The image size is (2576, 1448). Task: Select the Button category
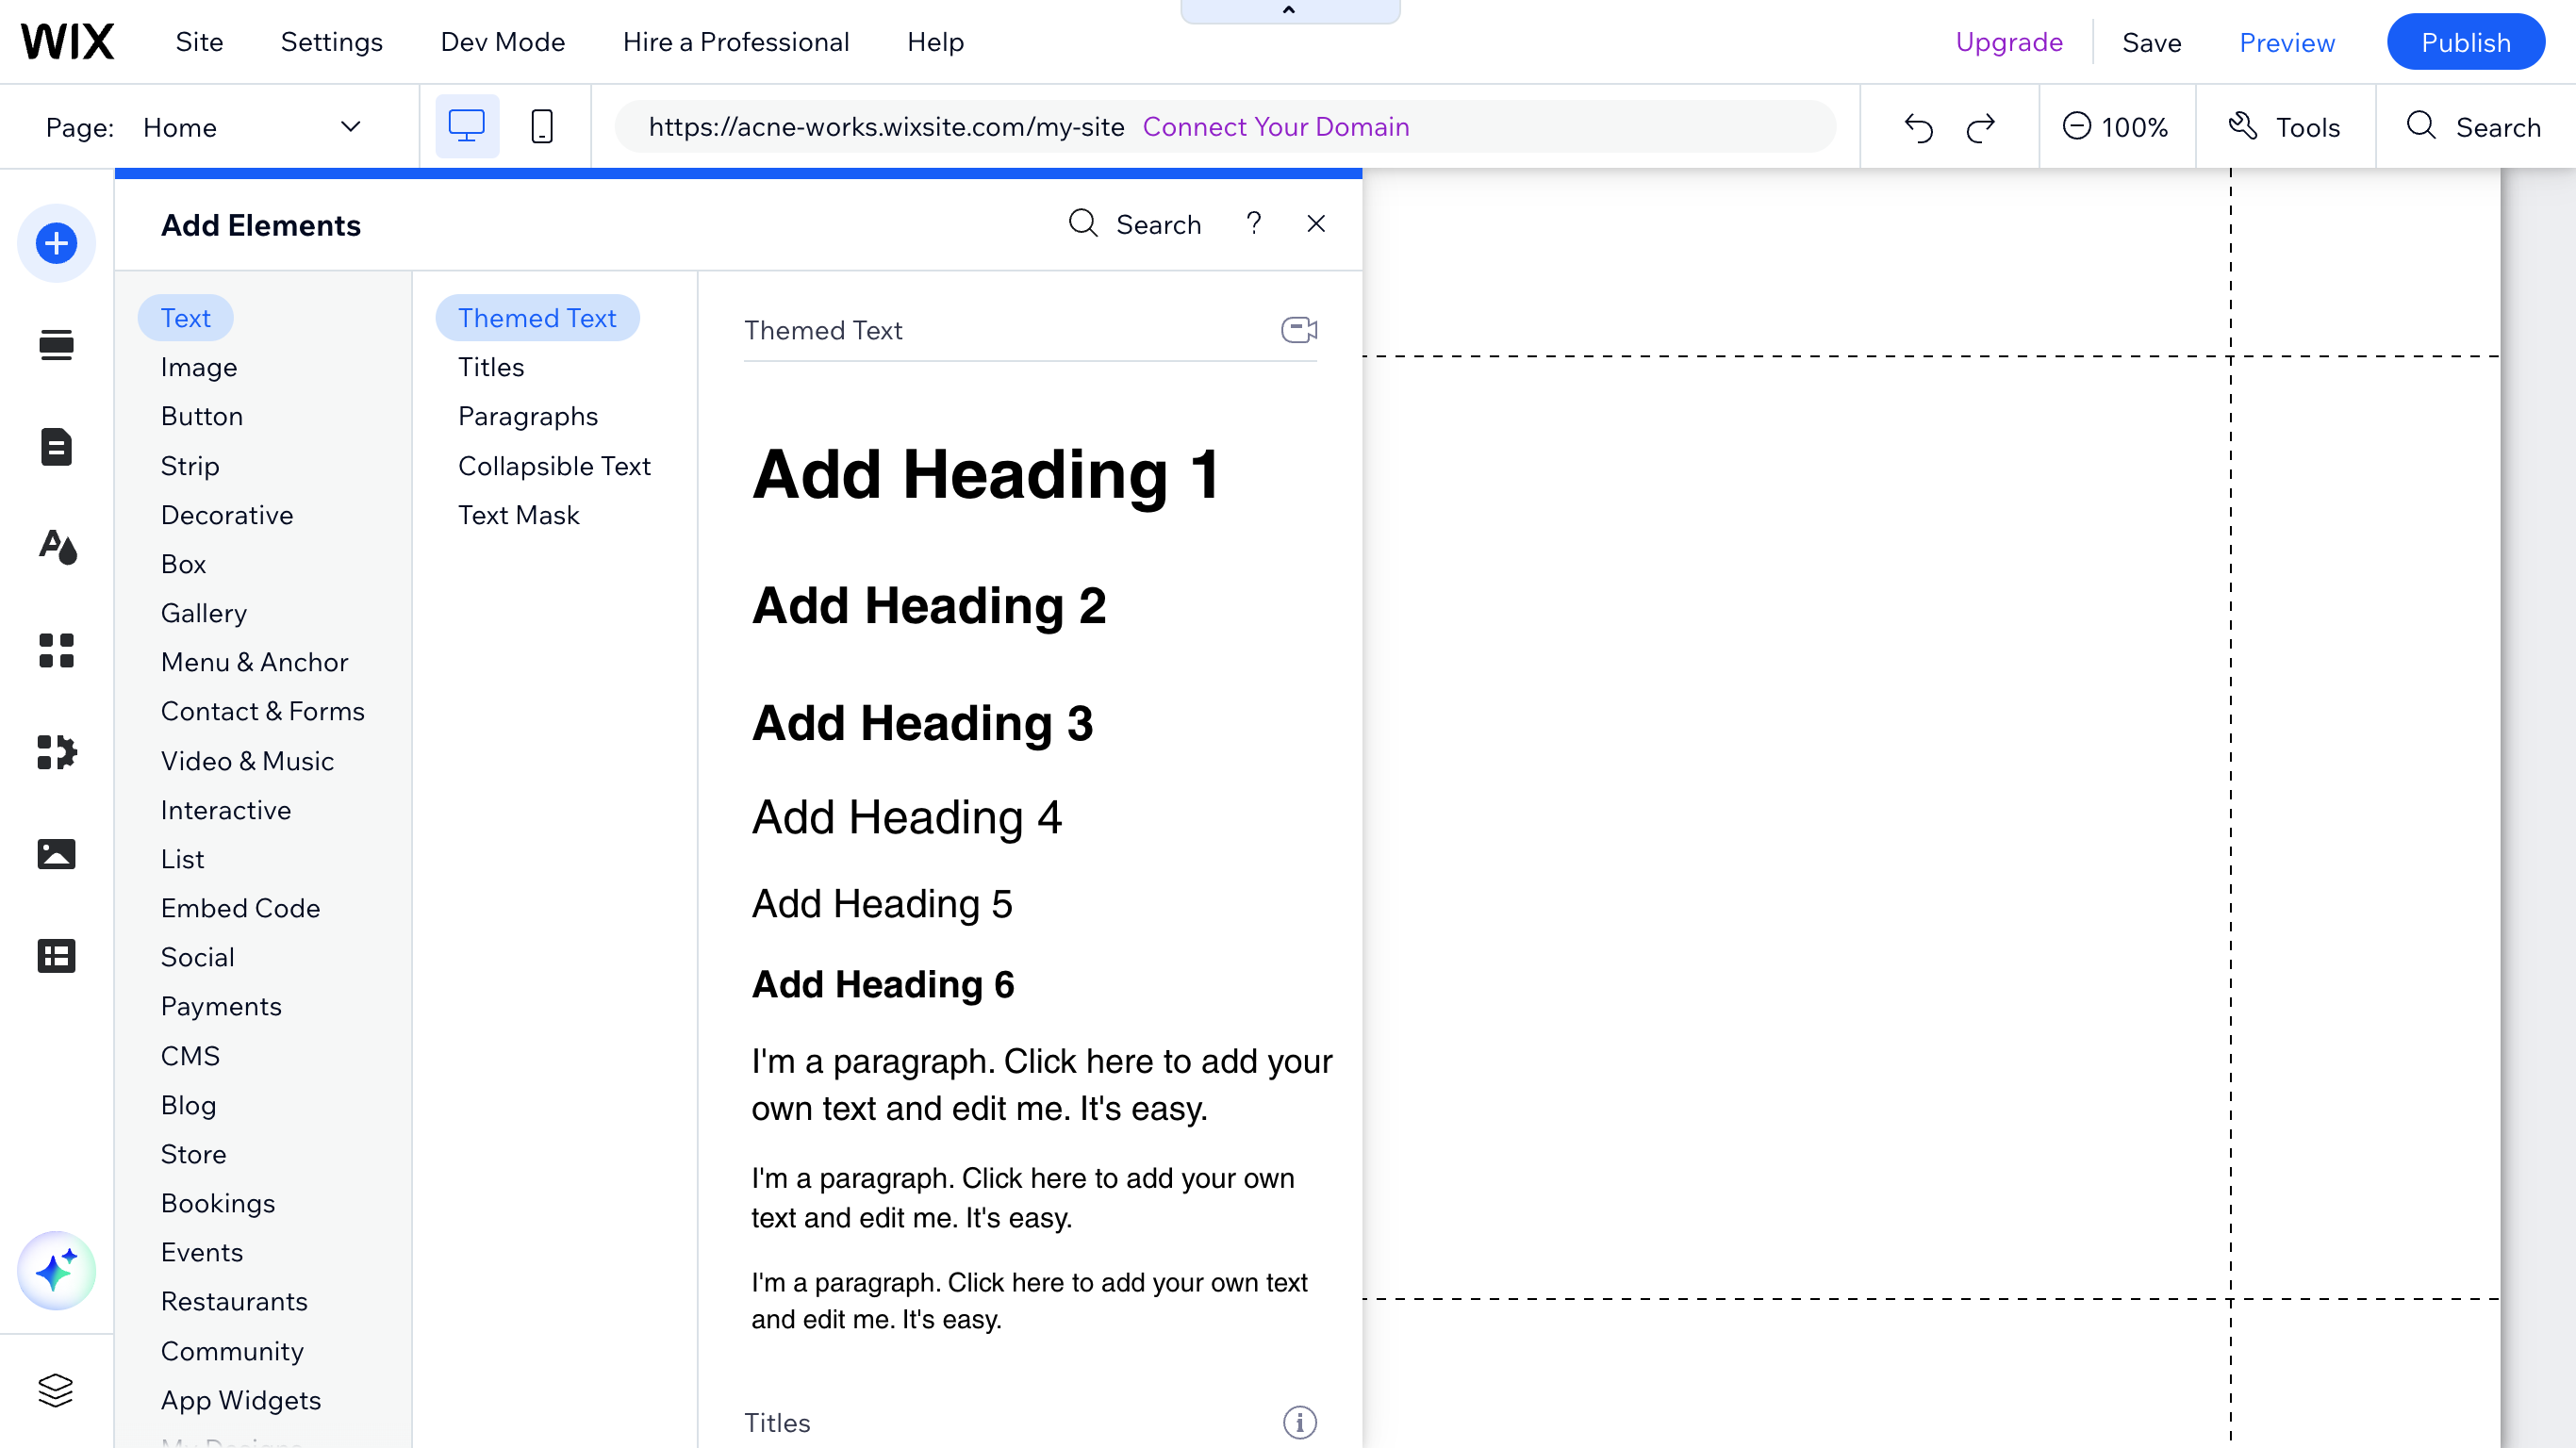201,416
